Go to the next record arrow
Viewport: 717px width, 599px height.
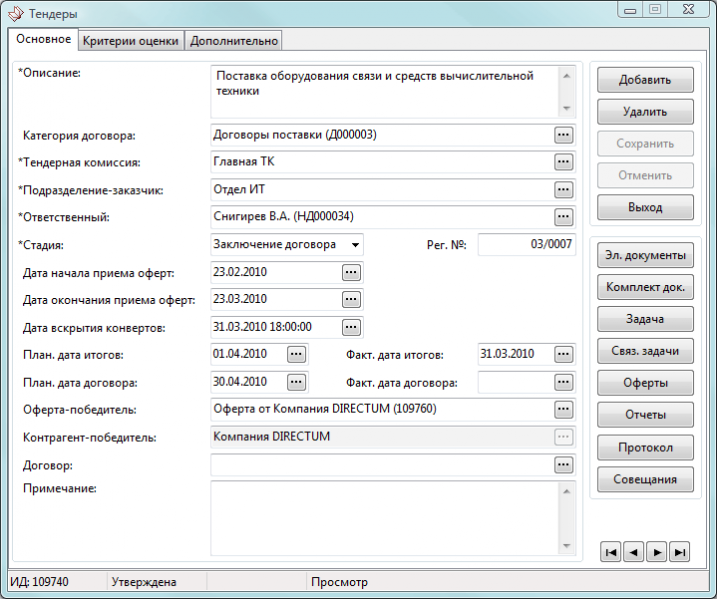tap(656, 551)
